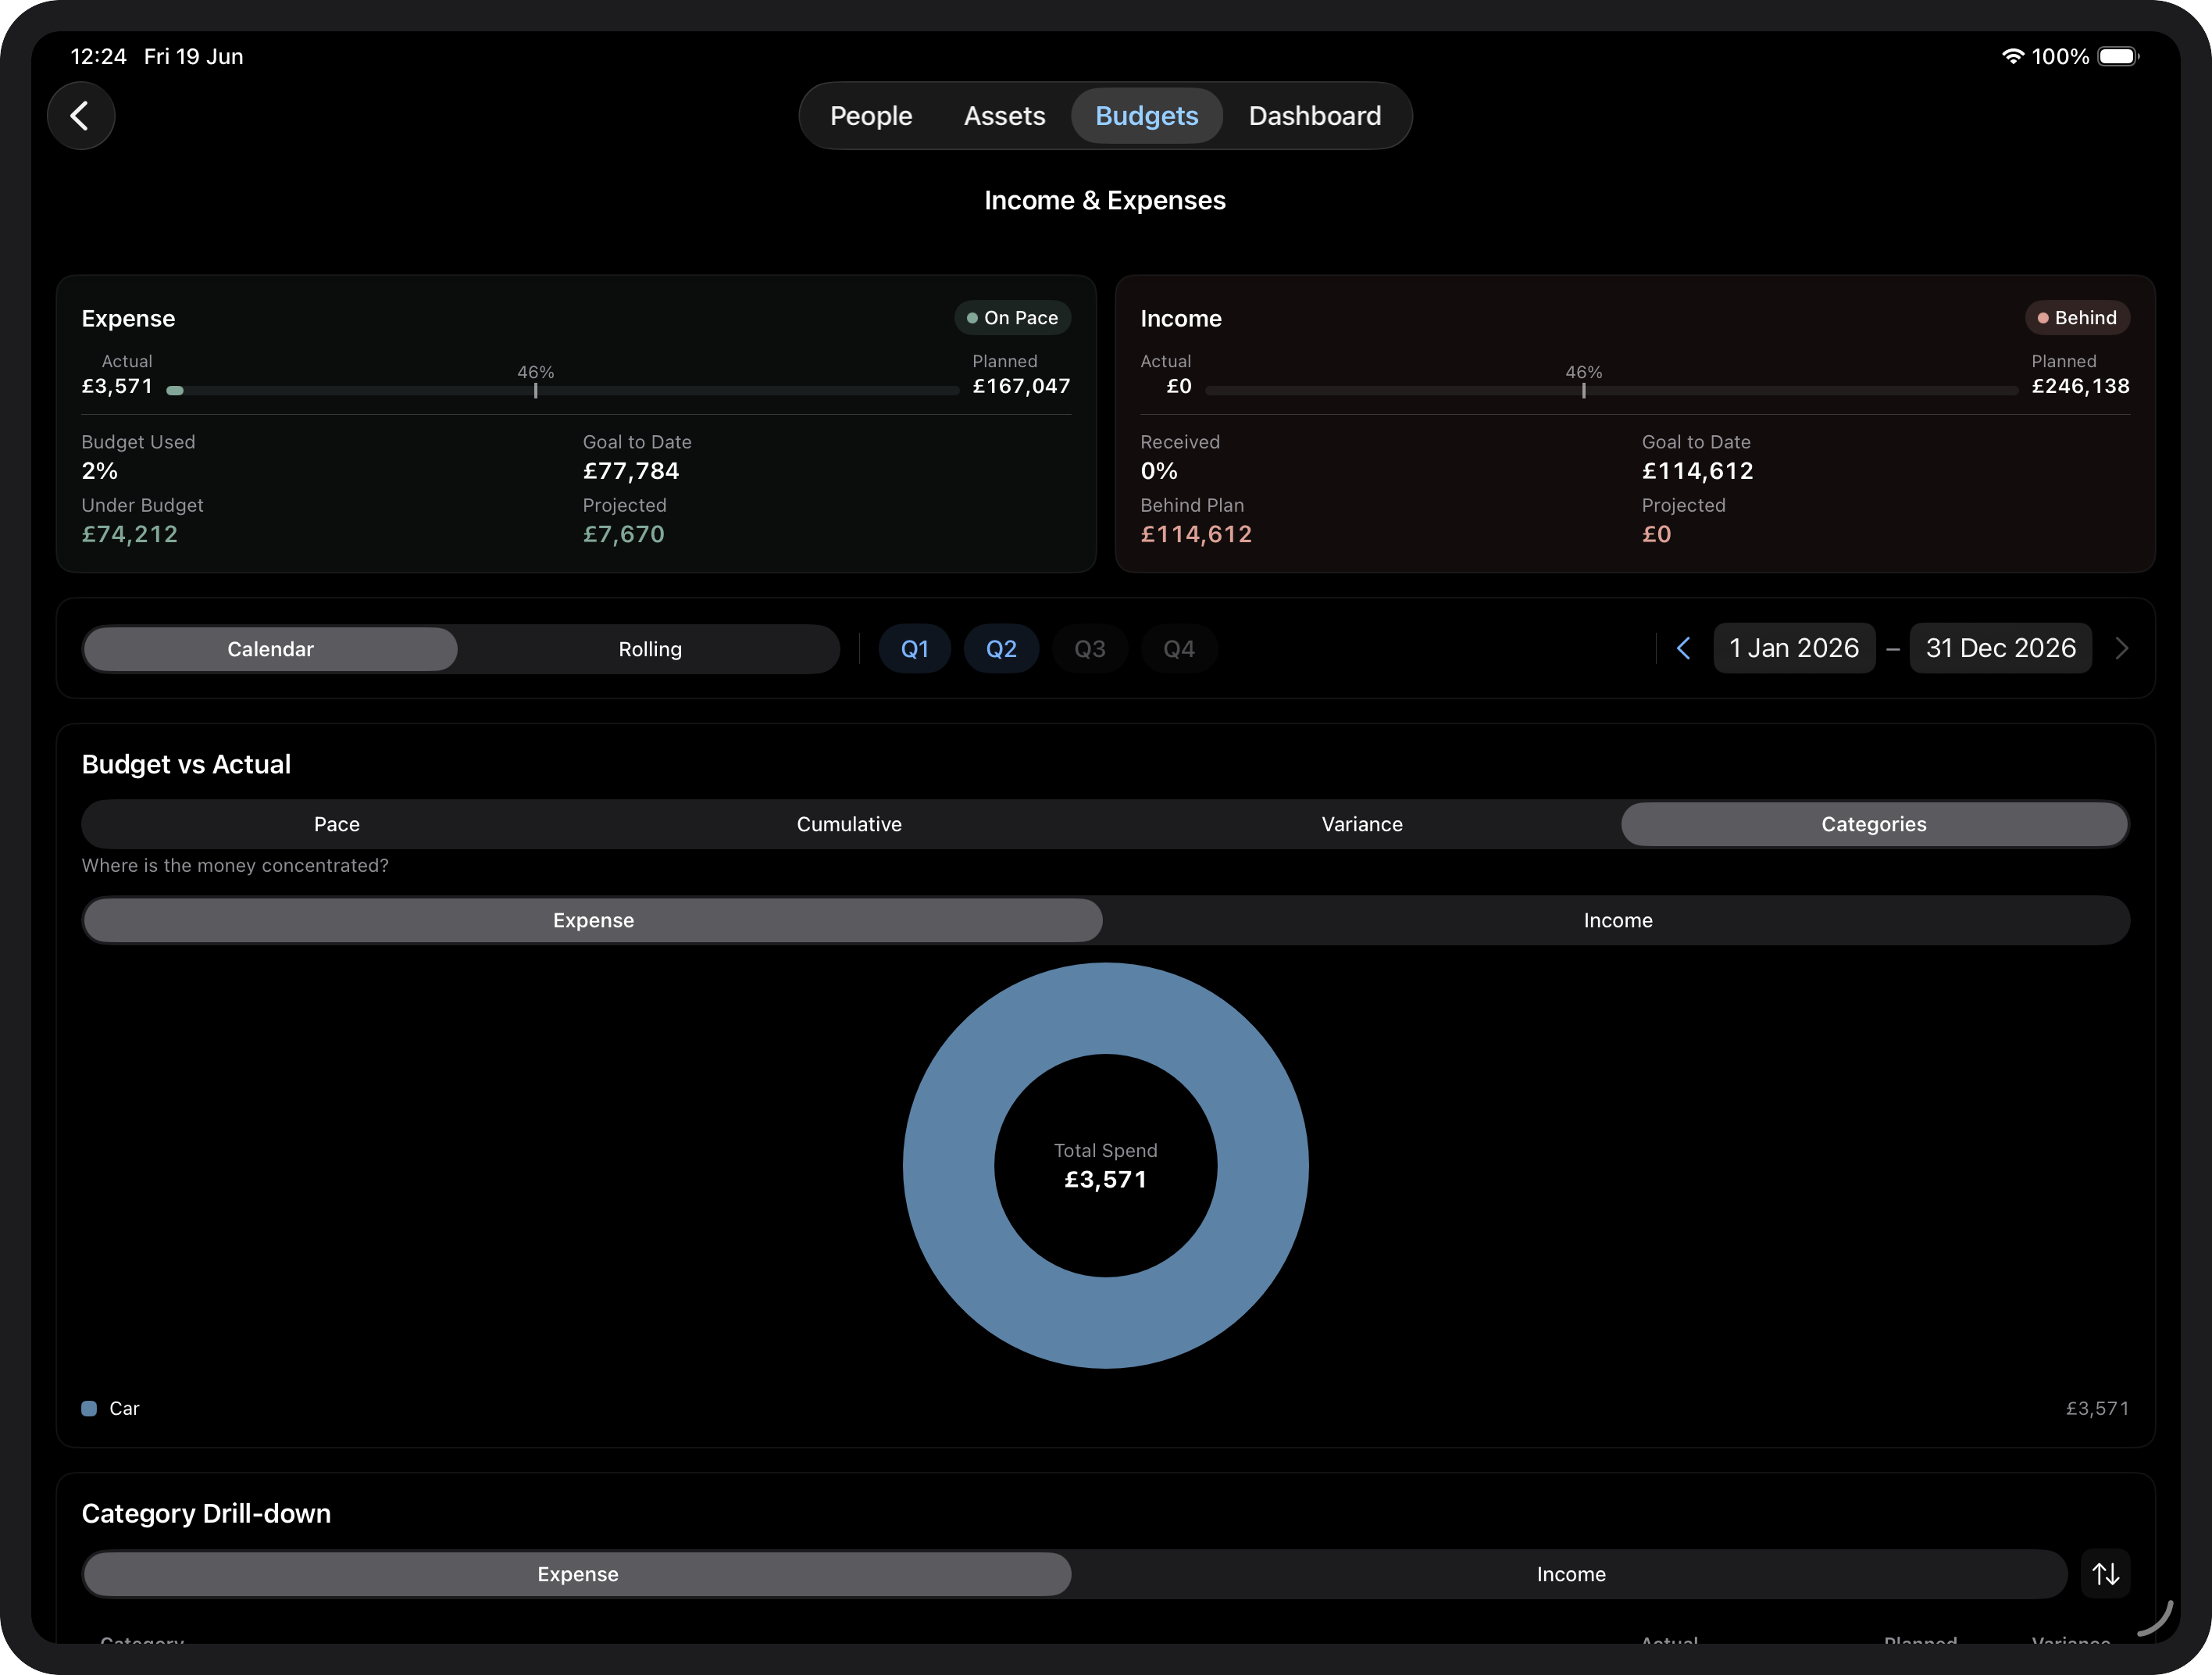Toggle the Q2 quarter filter
The image size is (2212, 1675).
(x=1001, y=649)
